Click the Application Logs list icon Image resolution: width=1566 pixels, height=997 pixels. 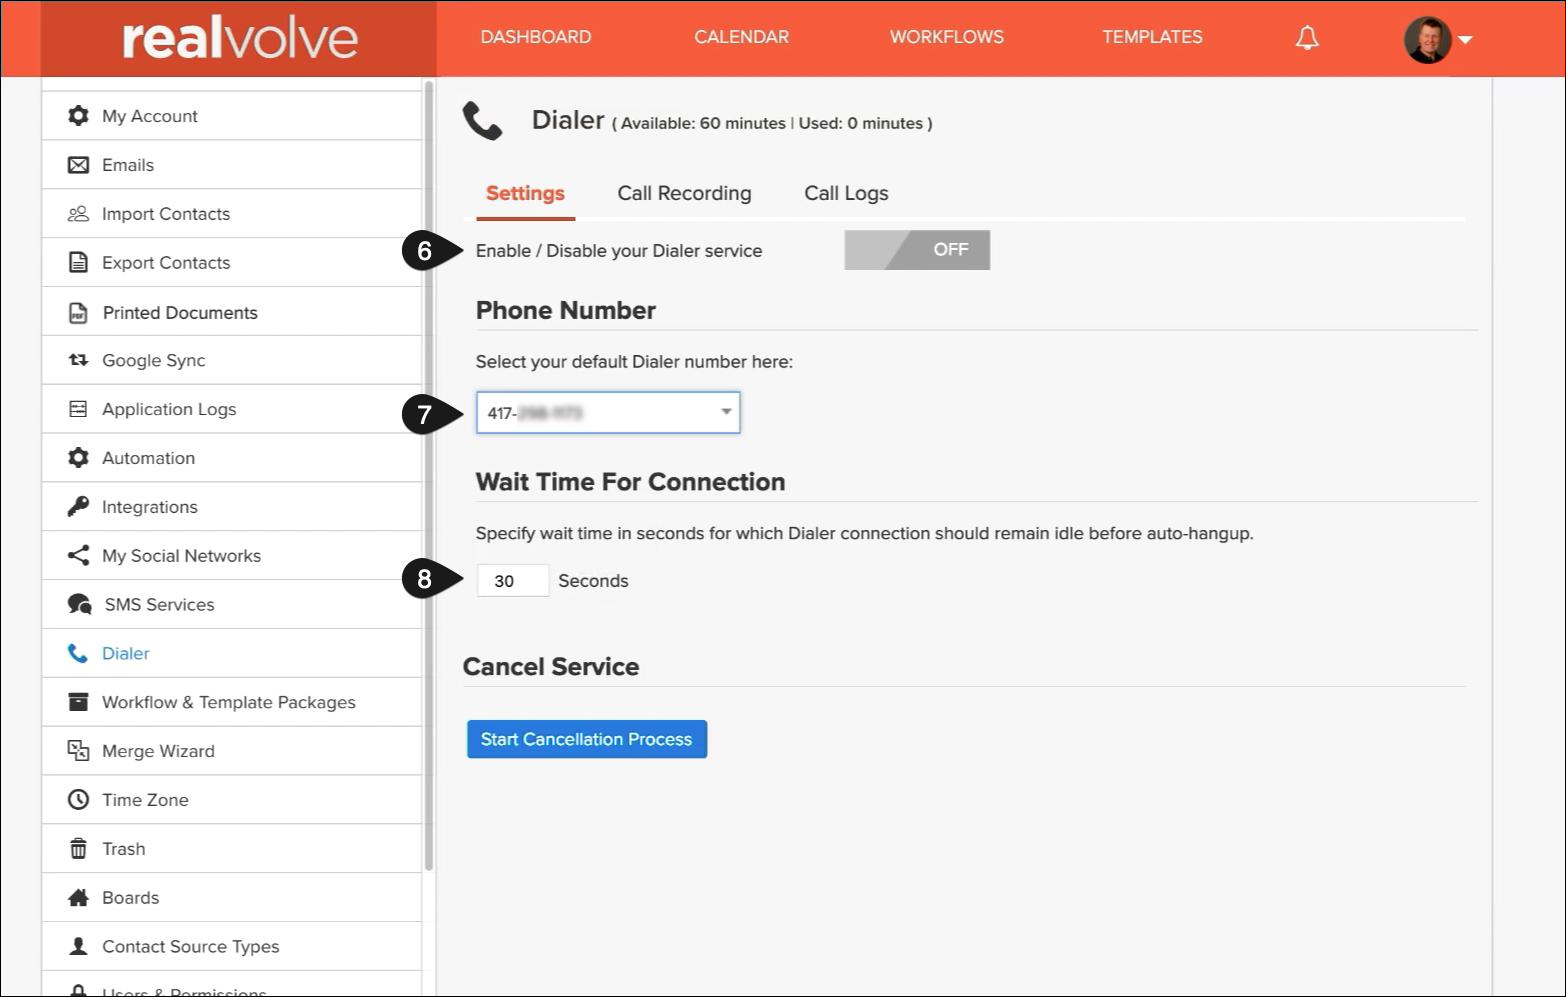coord(78,409)
